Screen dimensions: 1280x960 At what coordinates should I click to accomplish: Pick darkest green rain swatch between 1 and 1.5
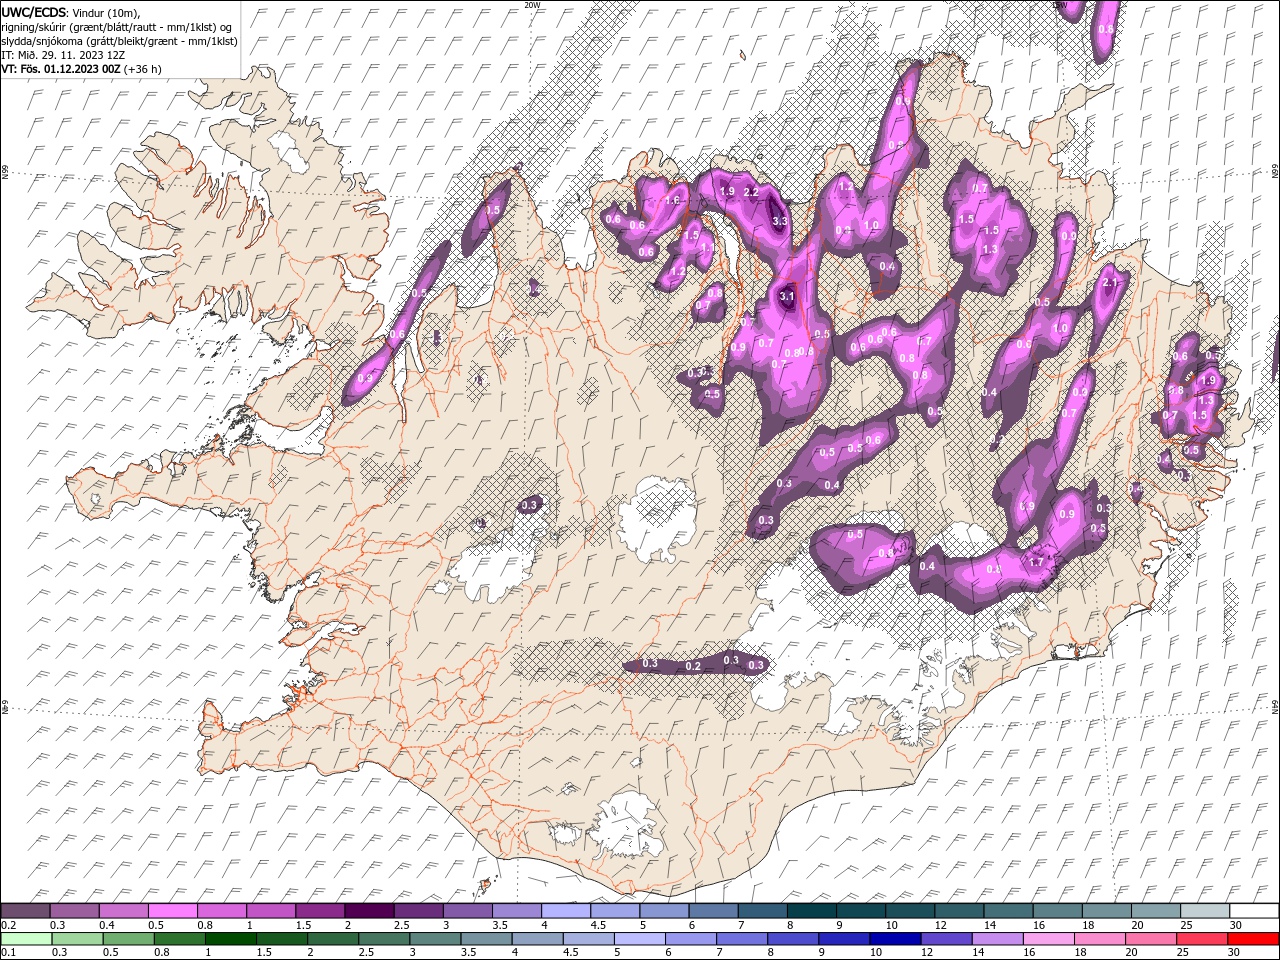click(230, 939)
